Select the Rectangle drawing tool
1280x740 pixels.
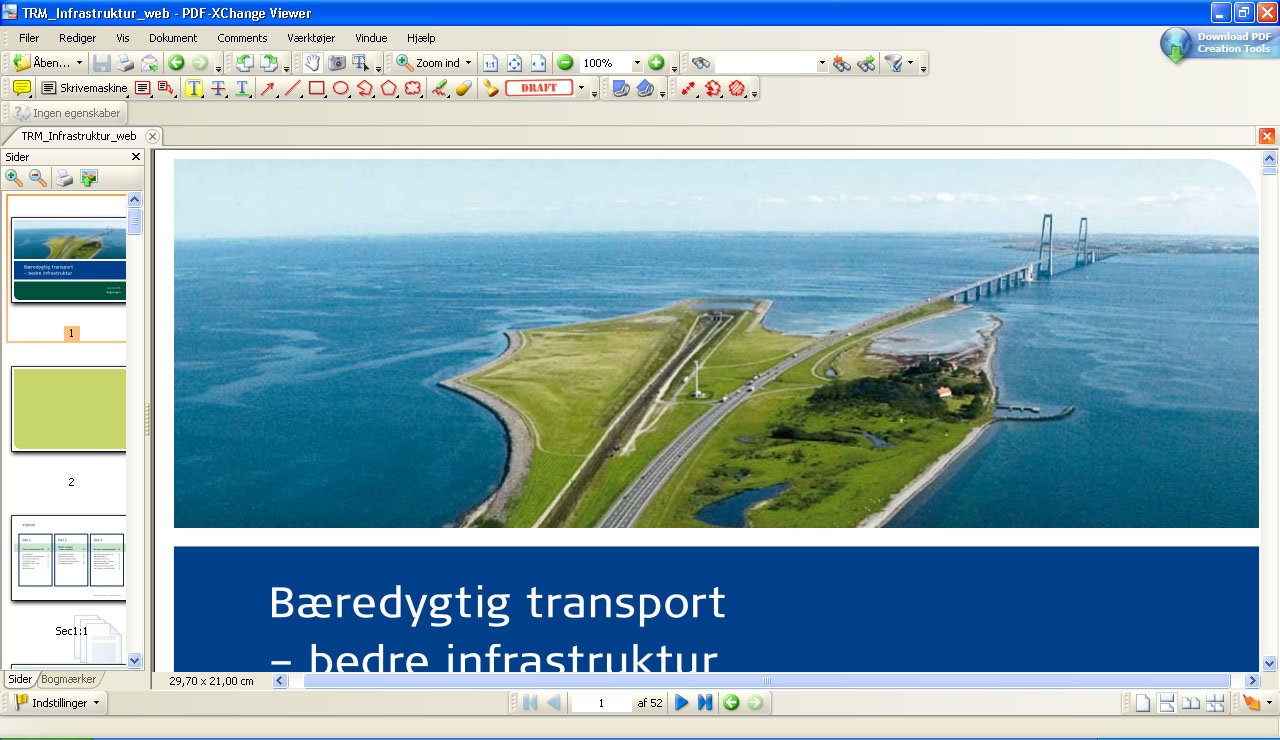point(317,88)
